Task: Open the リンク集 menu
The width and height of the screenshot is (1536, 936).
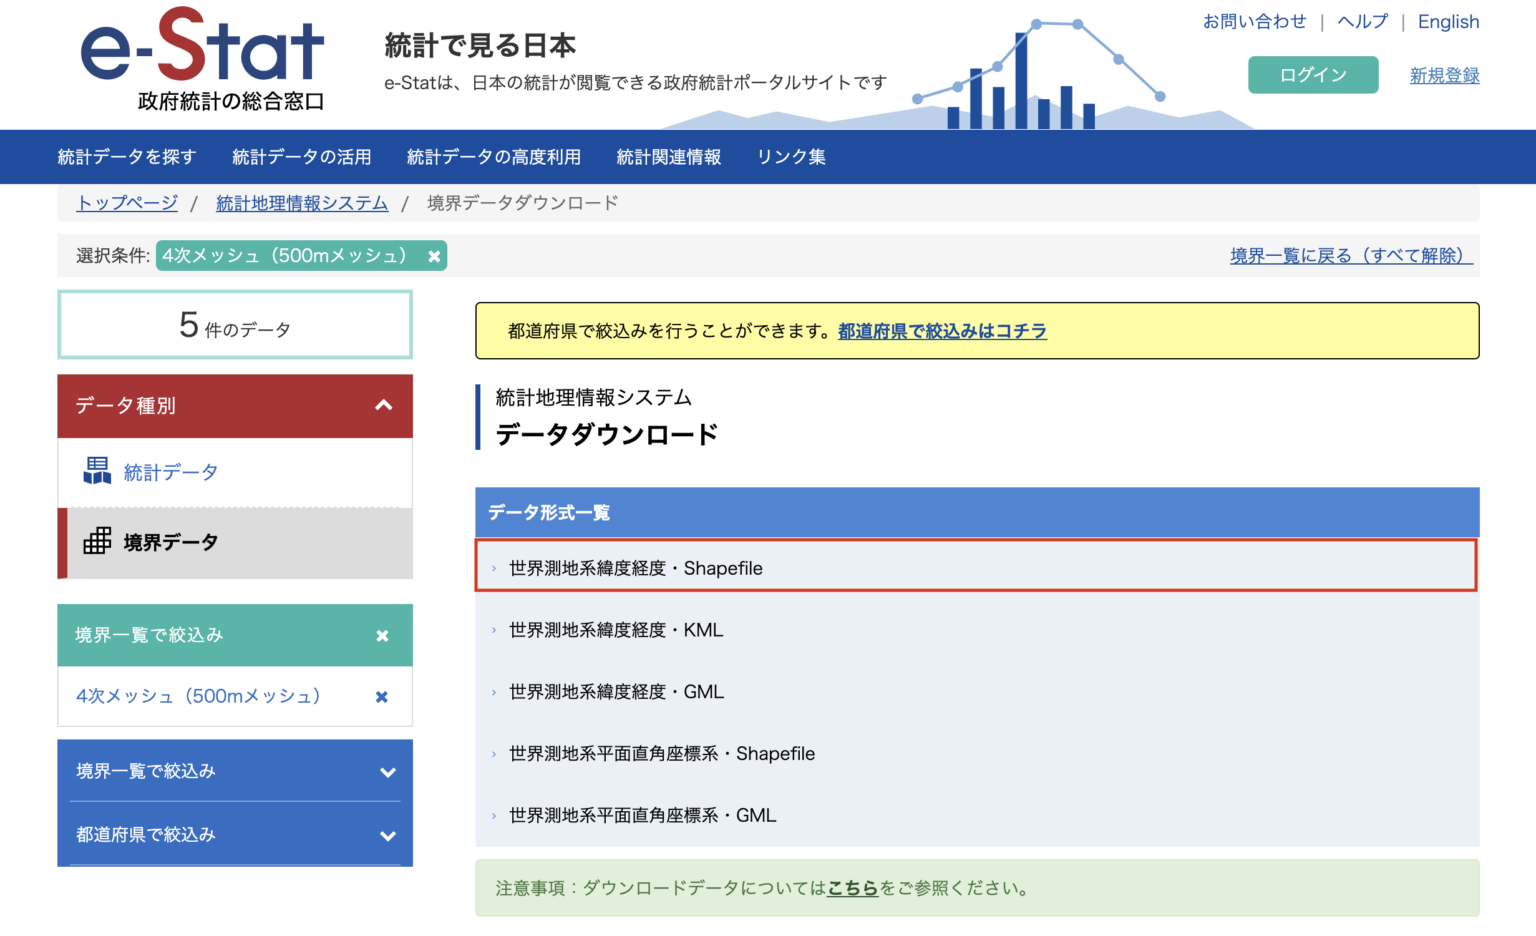Action: (x=790, y=156)
